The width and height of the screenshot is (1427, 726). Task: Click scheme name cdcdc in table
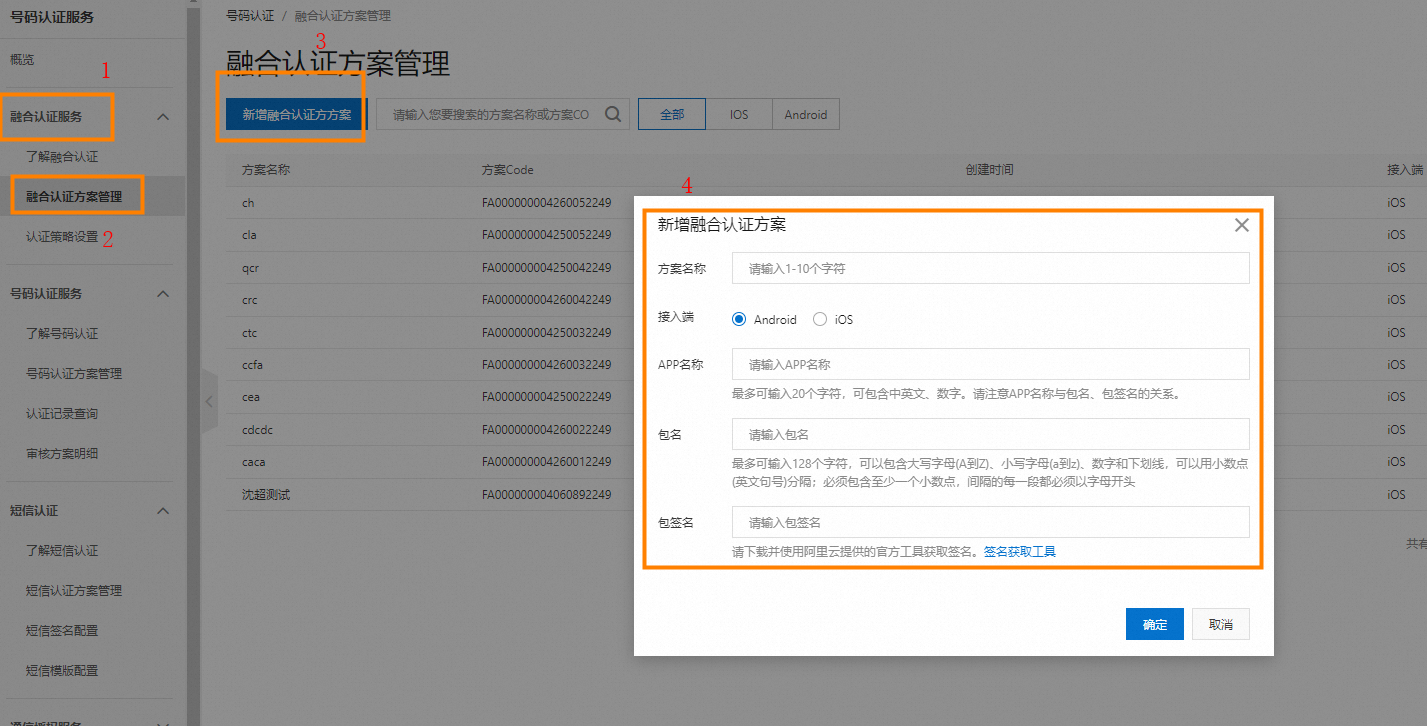[x=257, y=430]
